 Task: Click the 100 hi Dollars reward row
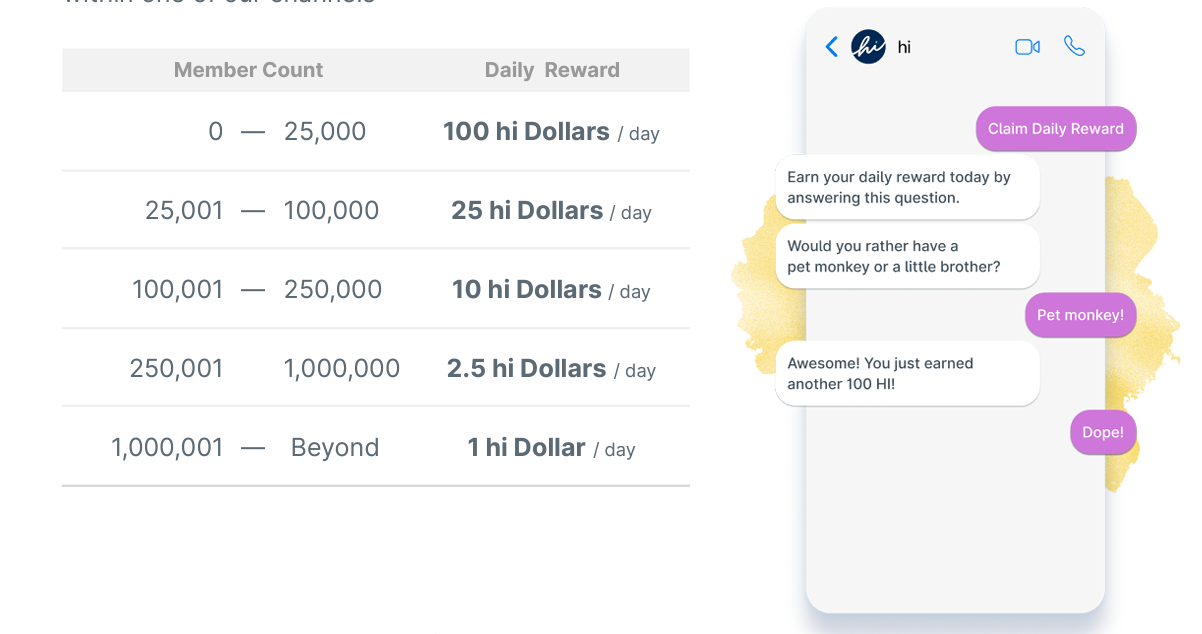coord(376,132)
